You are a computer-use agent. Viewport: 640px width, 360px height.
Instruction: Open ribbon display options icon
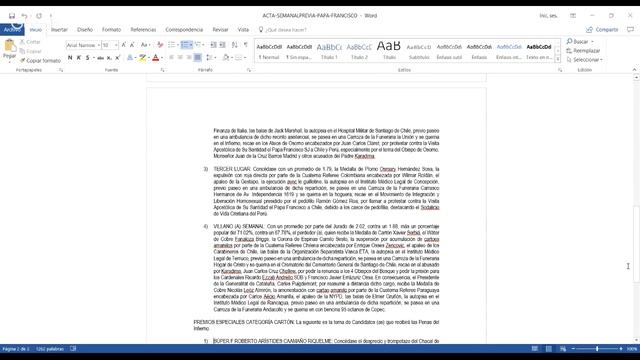pos(573,16)
